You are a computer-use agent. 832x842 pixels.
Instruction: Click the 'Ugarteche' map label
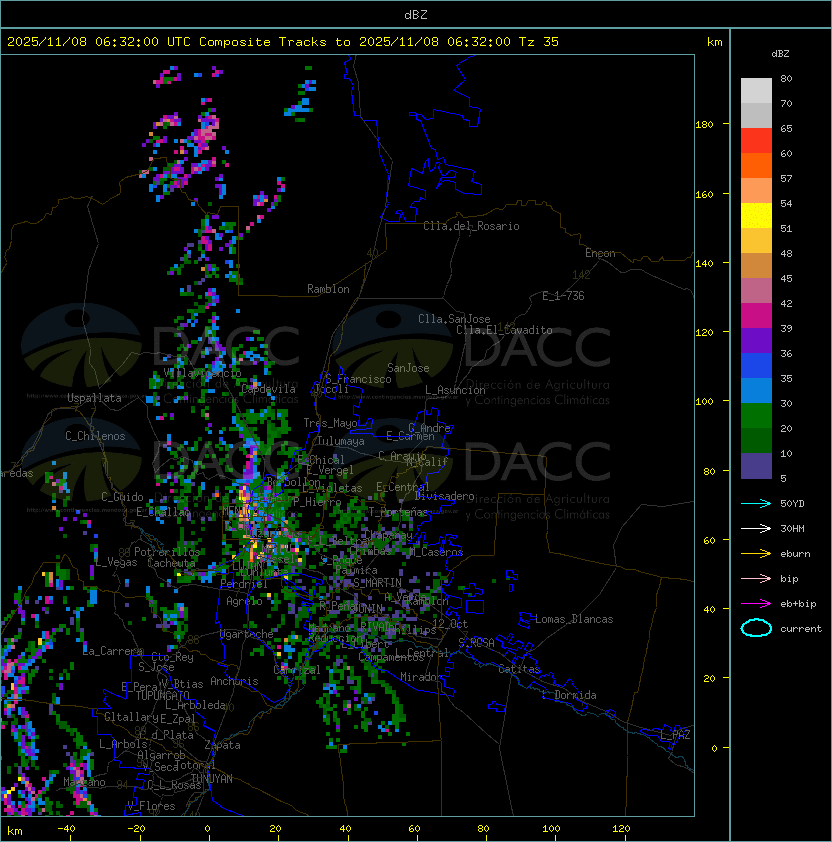click(x=247, y=634)
